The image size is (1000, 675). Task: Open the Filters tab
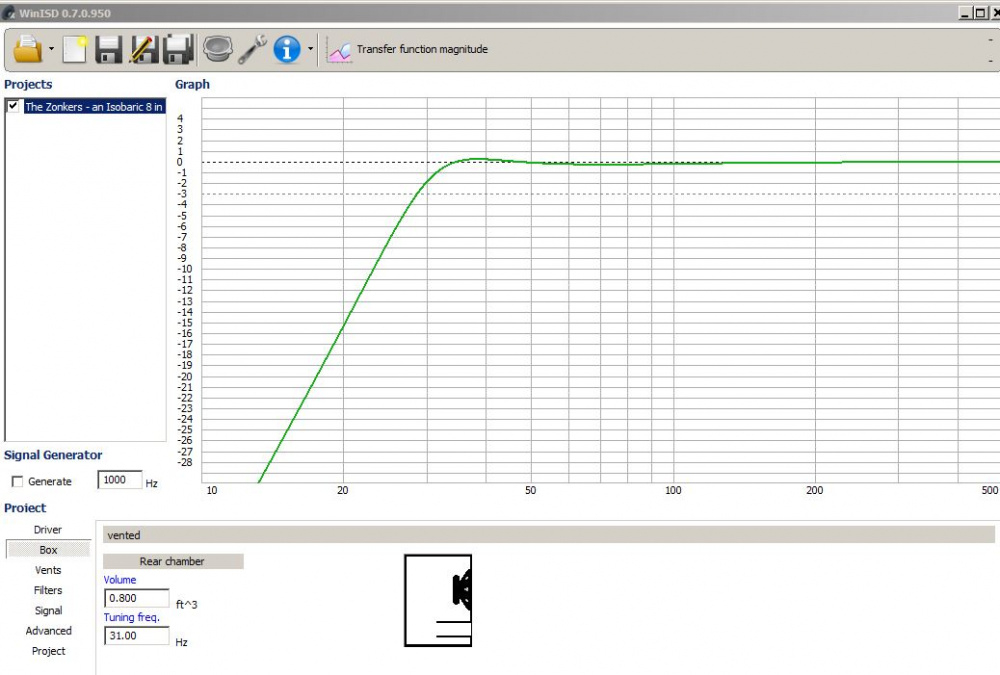[x=48, y=590]
